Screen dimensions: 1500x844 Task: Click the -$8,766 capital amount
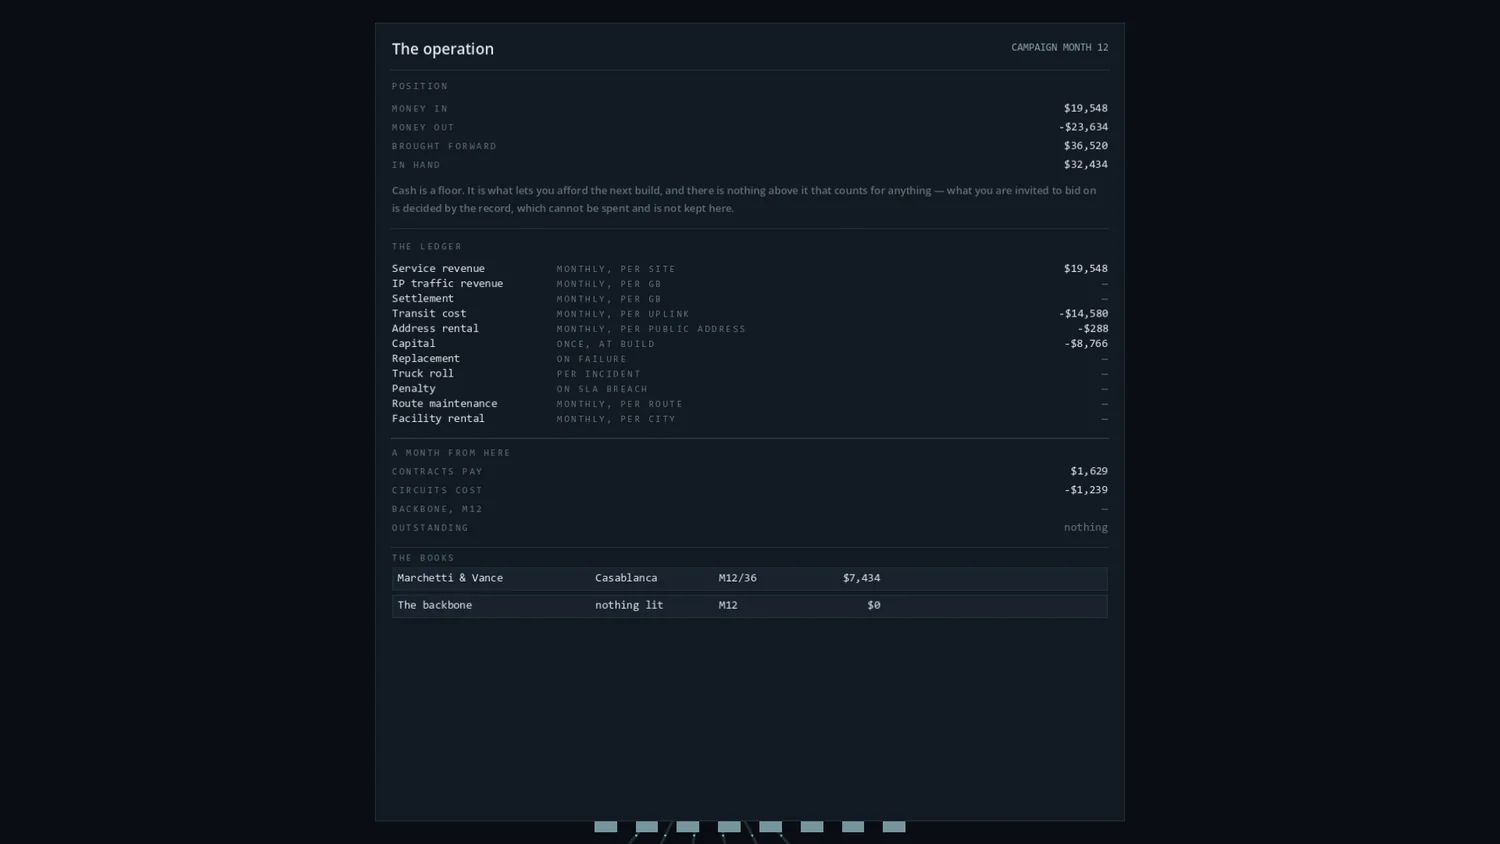[1086, 343]
